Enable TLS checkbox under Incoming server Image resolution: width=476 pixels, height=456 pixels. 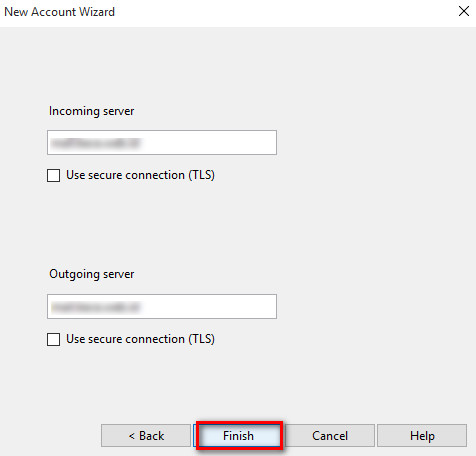pos(54,175)
